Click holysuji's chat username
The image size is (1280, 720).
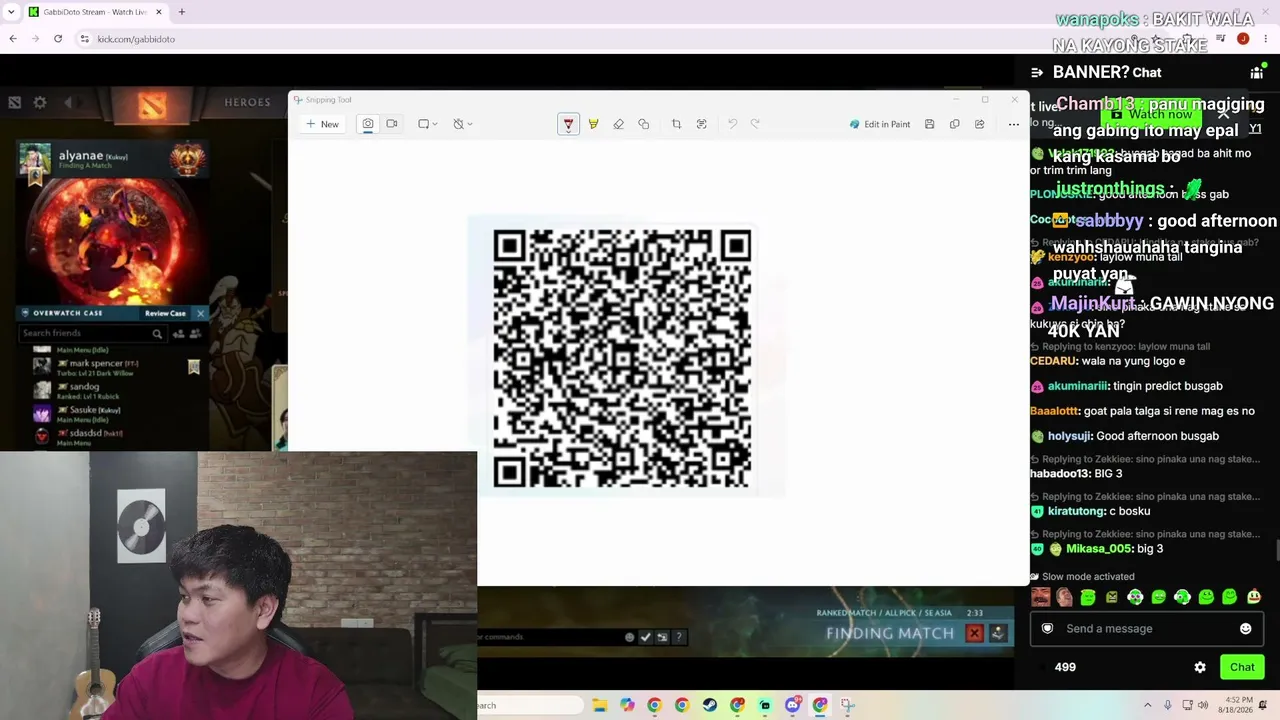[x=1068, y=436]
